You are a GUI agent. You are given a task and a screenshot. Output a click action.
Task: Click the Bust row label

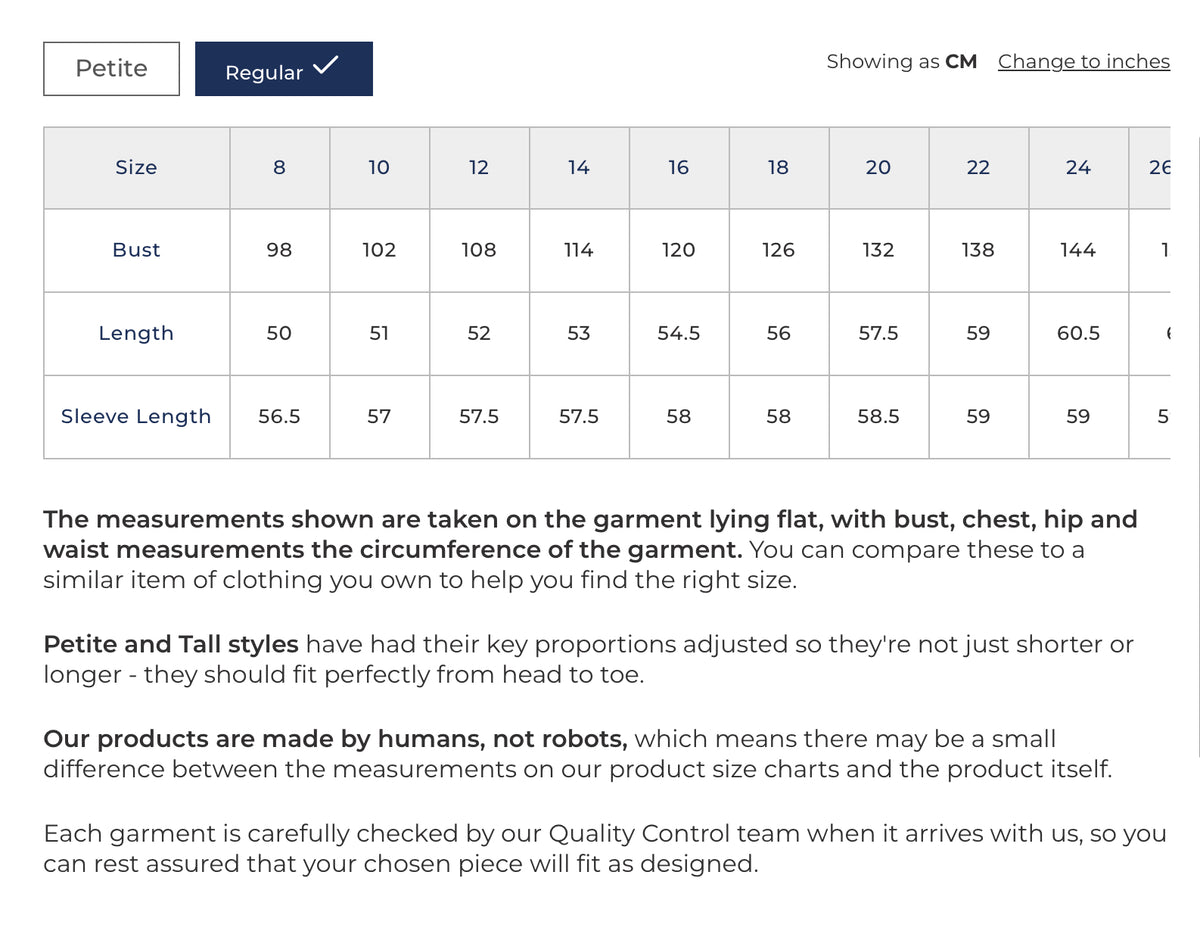(136, 250)
